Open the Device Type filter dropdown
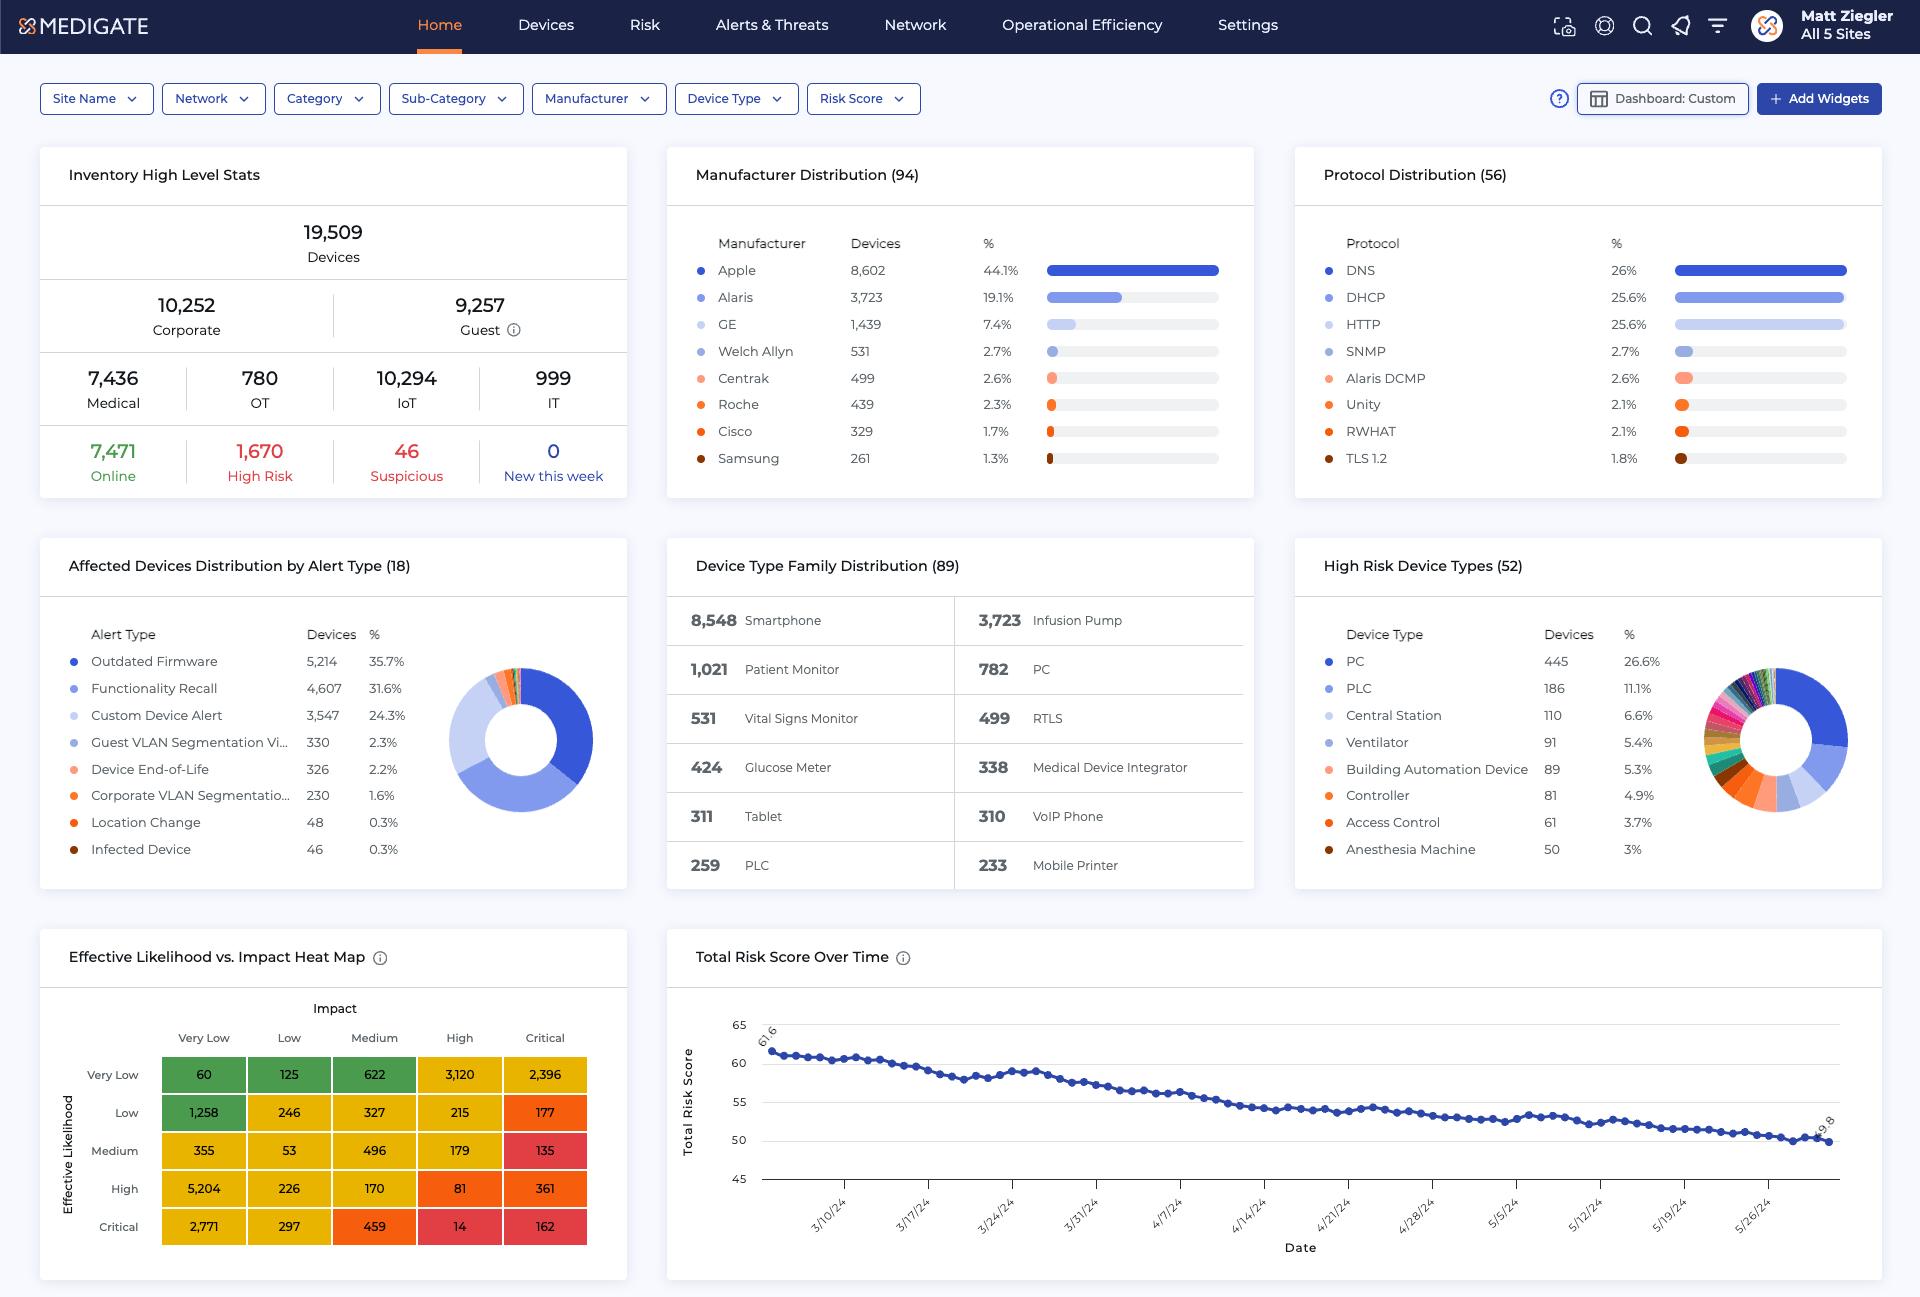 click(735, 99)
